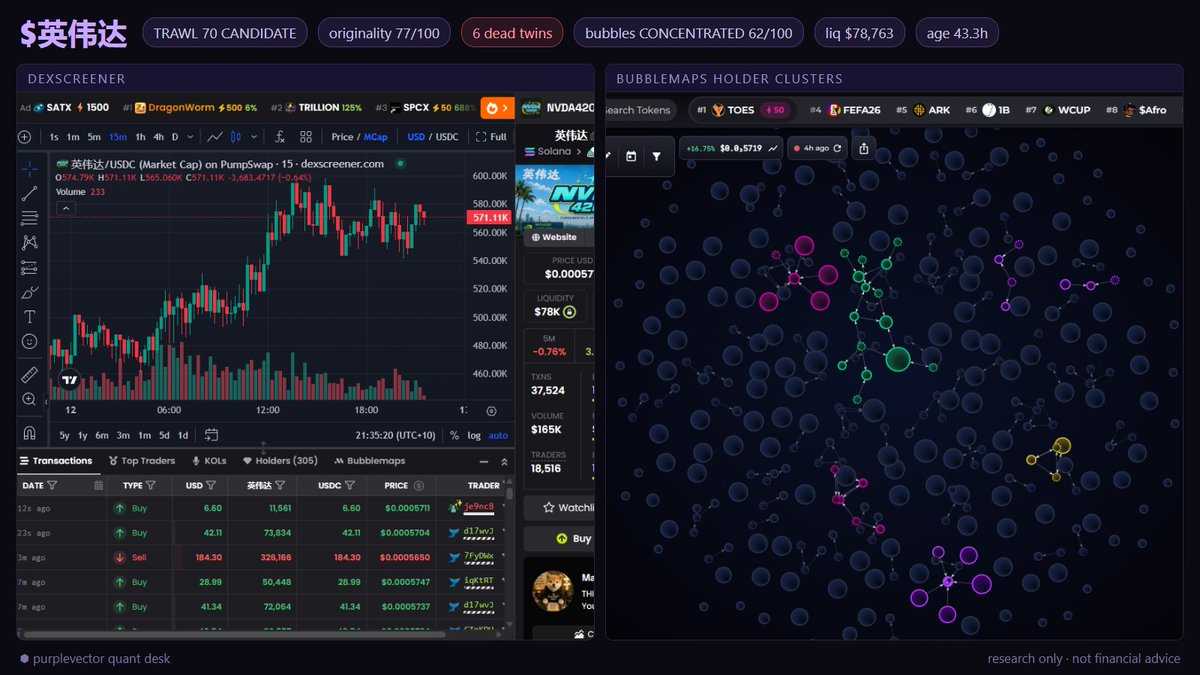Minimize the transactions panel dash icon
Viewport: 1200px width, 675px height.
click(485, 461)
